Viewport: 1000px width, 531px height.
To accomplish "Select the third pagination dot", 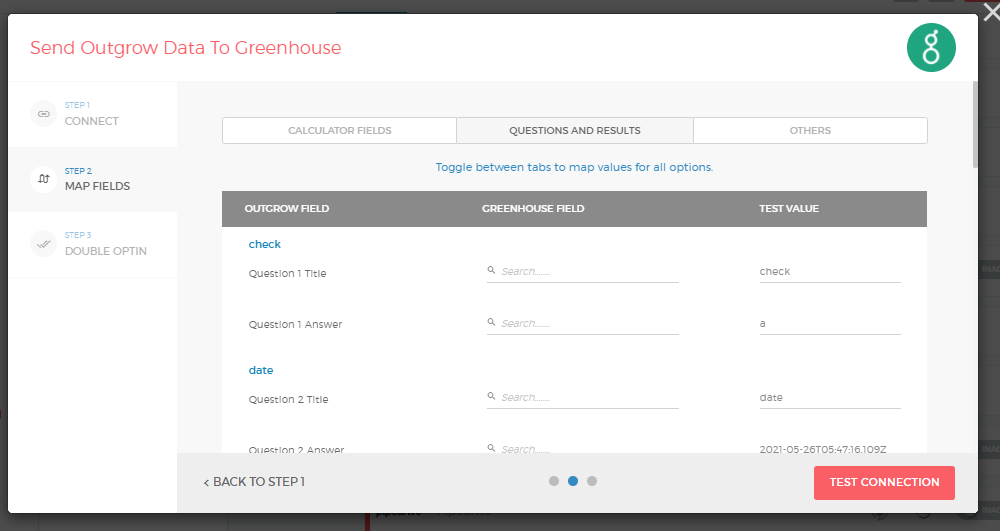I will pos(592,481).
